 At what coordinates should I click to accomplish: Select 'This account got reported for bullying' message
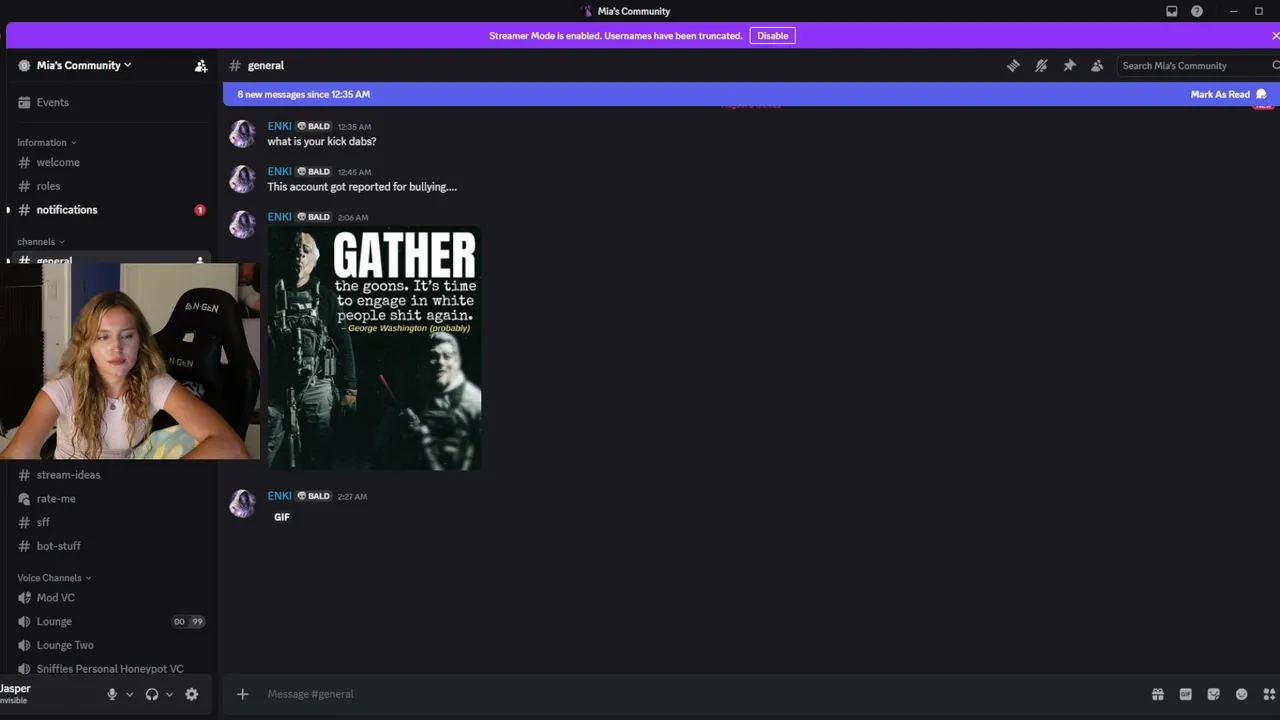click(x=362, y=187)
